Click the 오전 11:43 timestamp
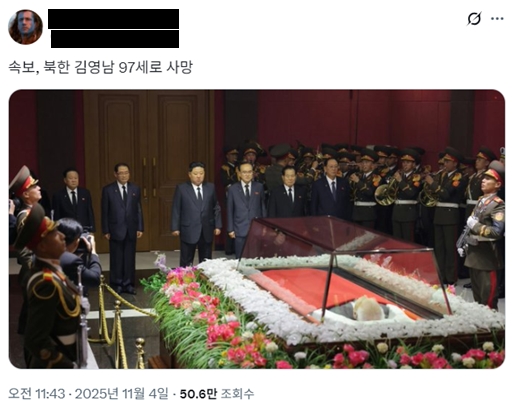Image resolution: width=524 pixels, height=413 pixels. [x=36, y=394]
